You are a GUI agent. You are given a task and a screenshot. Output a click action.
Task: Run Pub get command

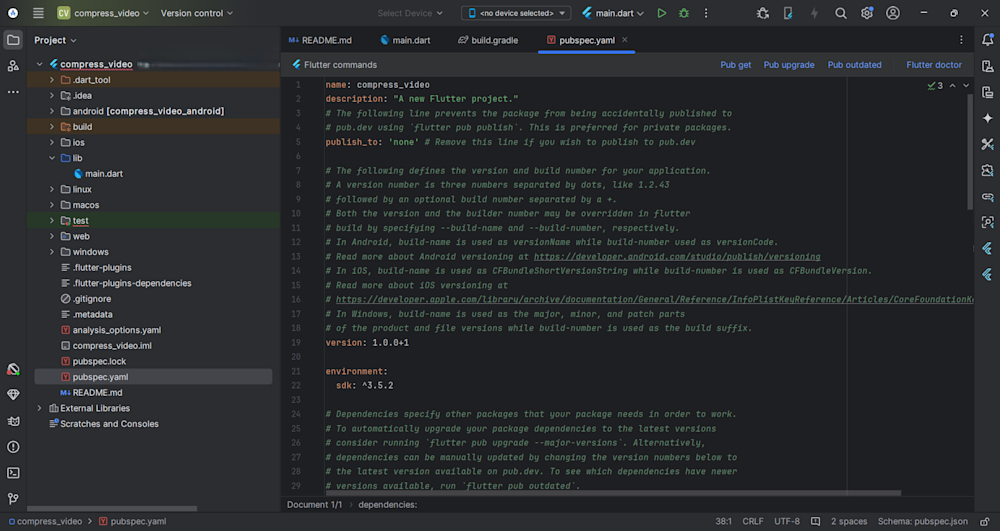click(x=735, y=65)
